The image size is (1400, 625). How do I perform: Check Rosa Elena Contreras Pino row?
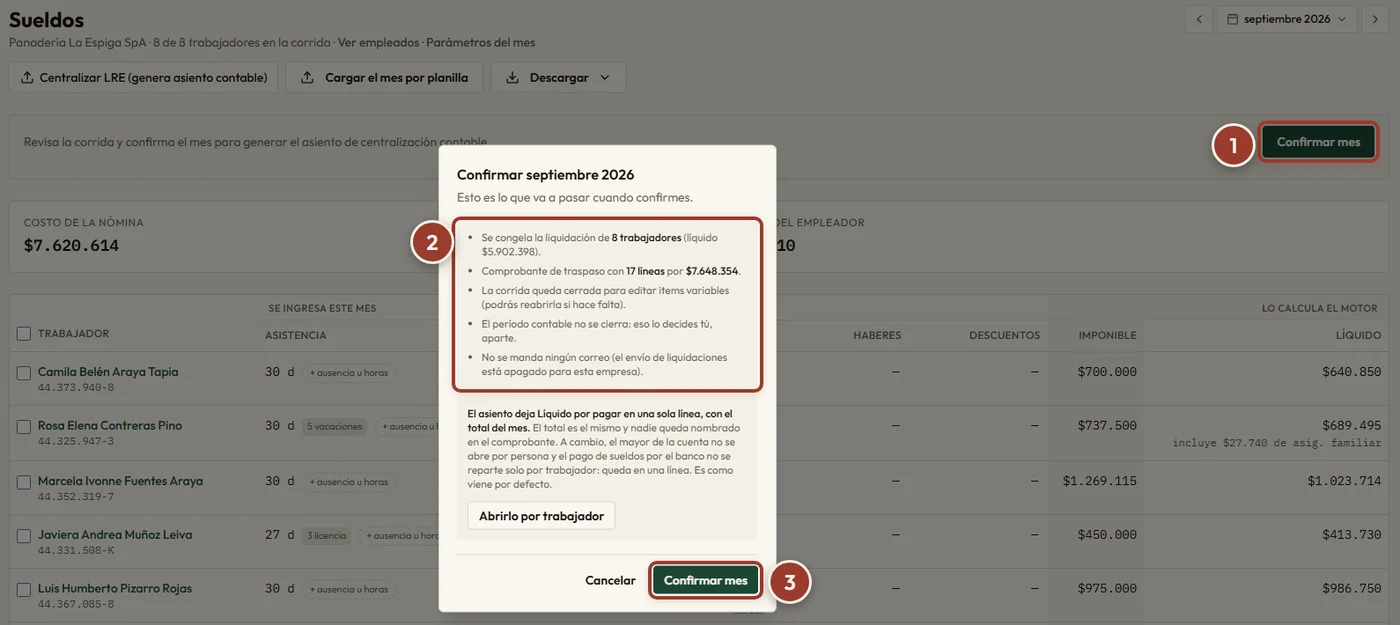pos(24,427)
